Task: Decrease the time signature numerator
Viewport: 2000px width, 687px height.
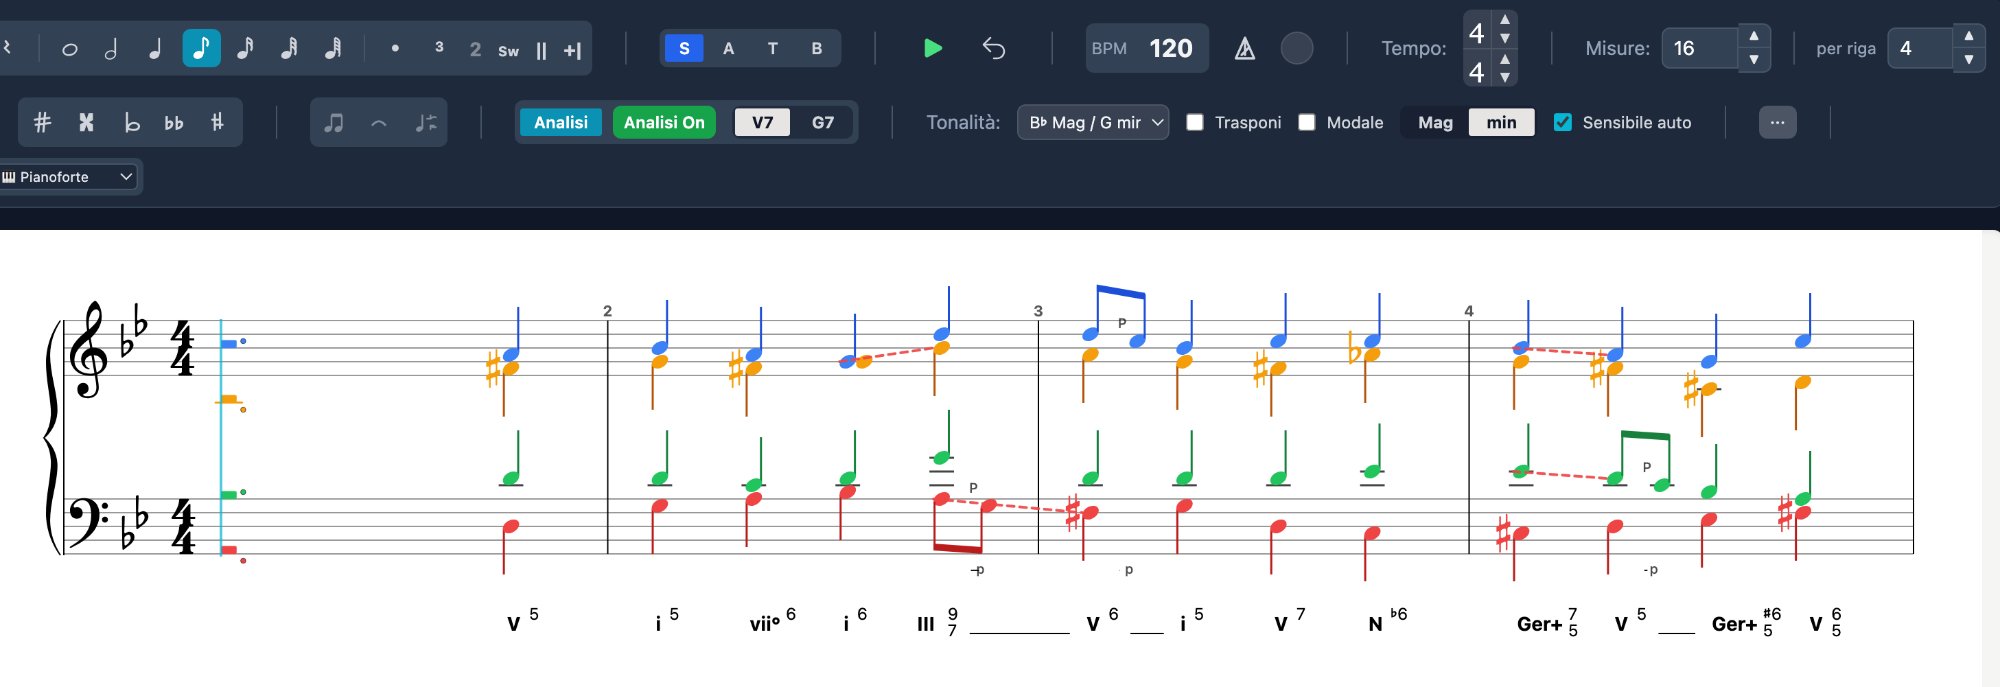Action: [1505, 38]
